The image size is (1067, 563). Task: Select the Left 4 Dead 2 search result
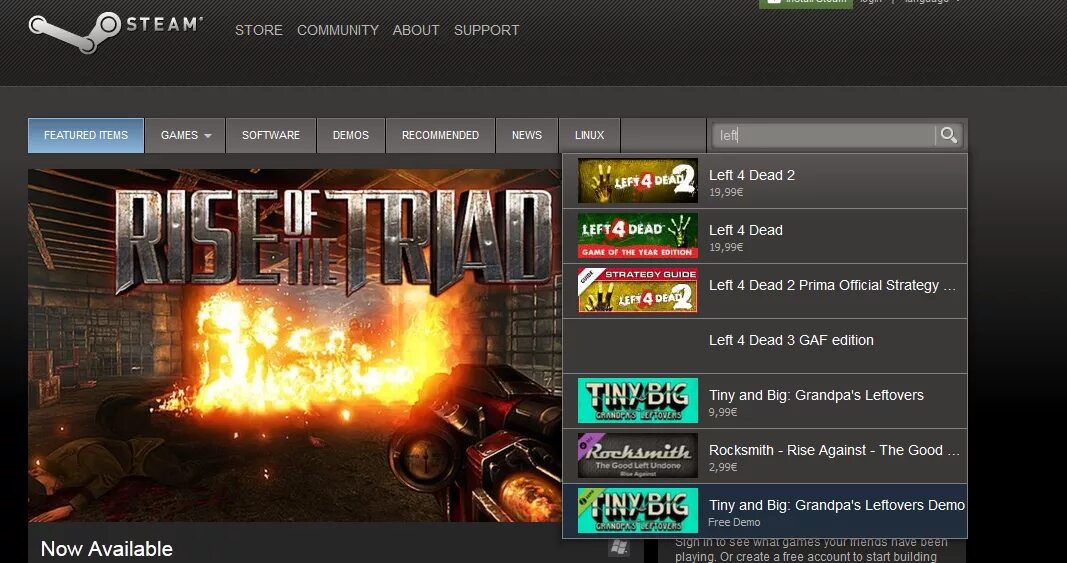(765, 181)
